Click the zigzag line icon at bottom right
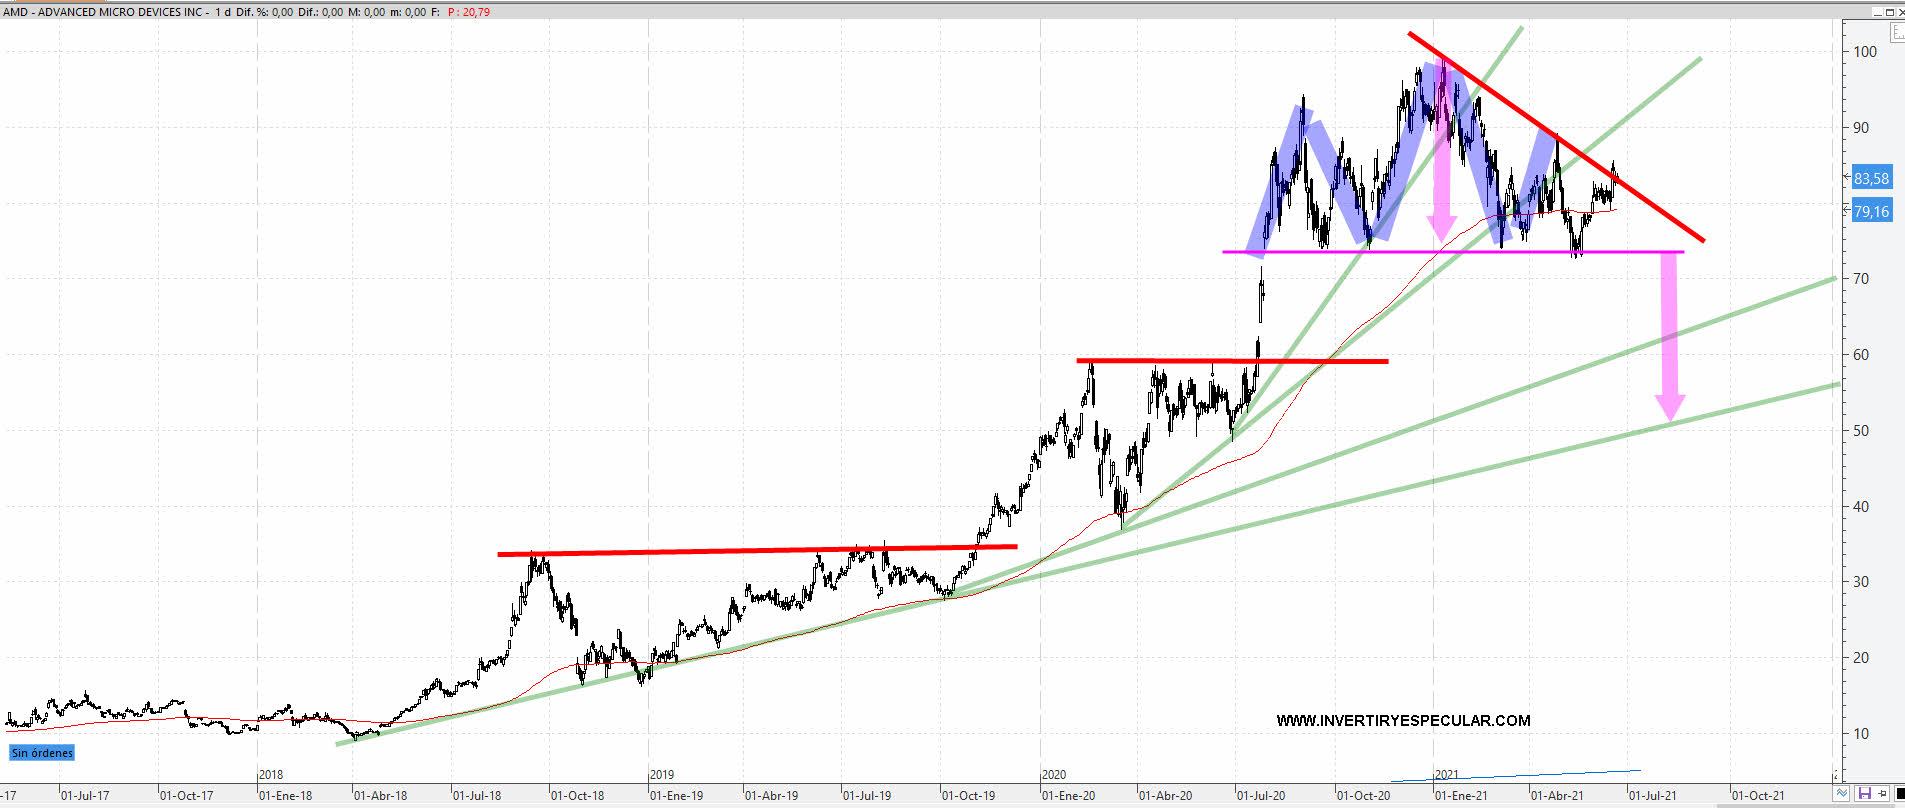 (1842, 794)
